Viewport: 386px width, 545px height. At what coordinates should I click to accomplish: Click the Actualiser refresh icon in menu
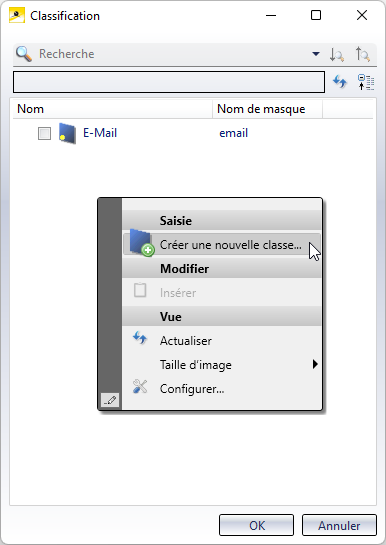[140, 338]
